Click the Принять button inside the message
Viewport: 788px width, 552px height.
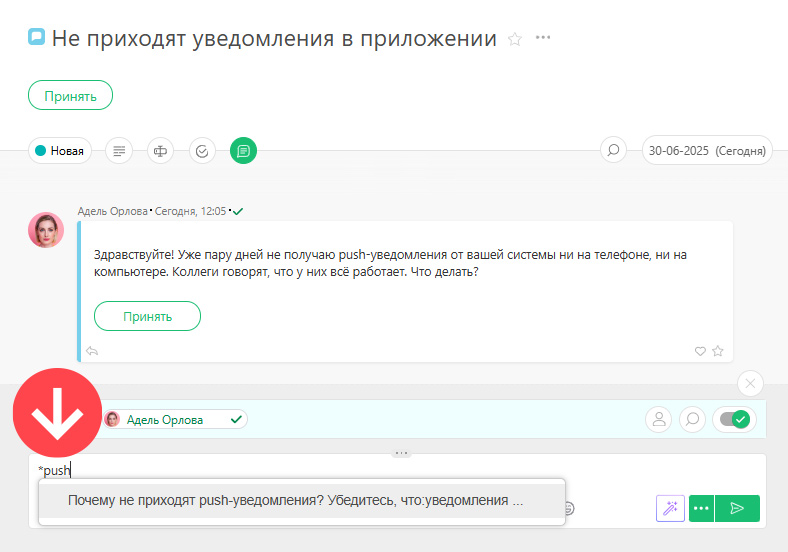(x=147, y=316)
